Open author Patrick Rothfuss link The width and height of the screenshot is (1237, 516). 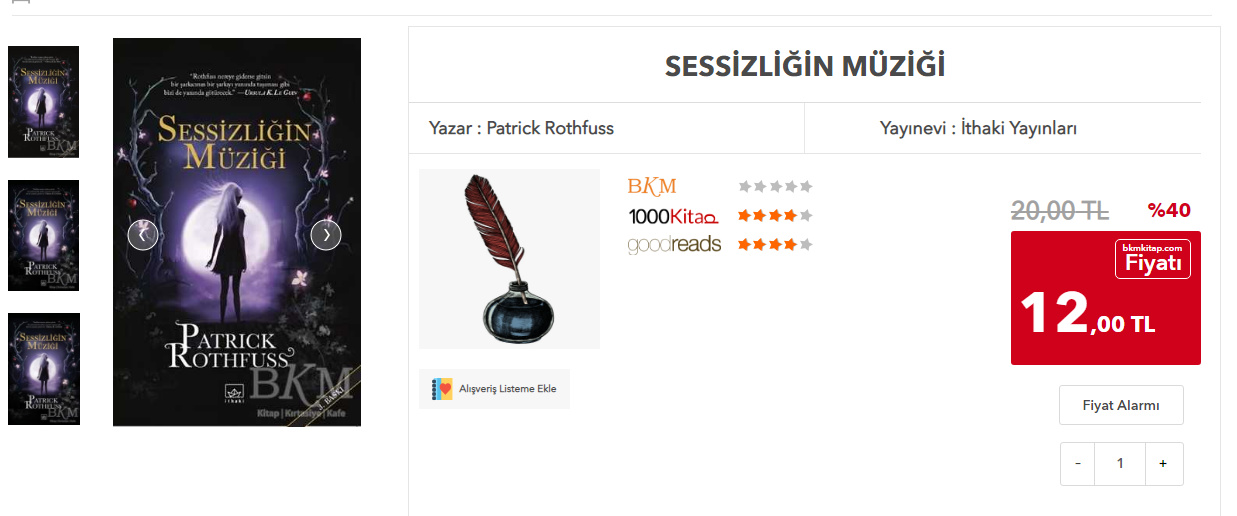550,128
